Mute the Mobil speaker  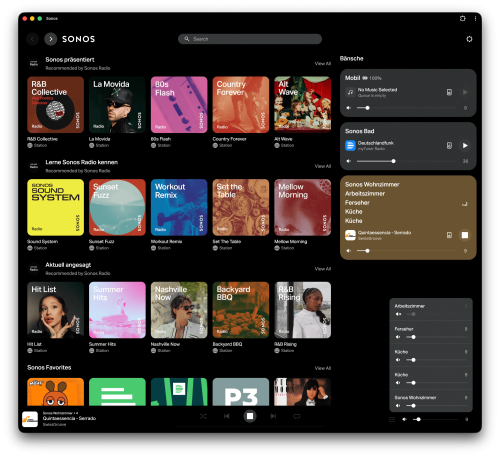(x=349, y=108)
